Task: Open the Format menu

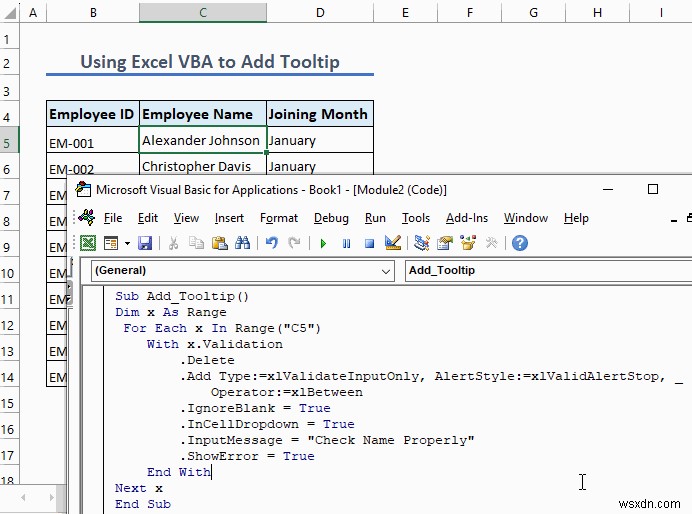Action: pyautogui.click(x=279, y=218)
